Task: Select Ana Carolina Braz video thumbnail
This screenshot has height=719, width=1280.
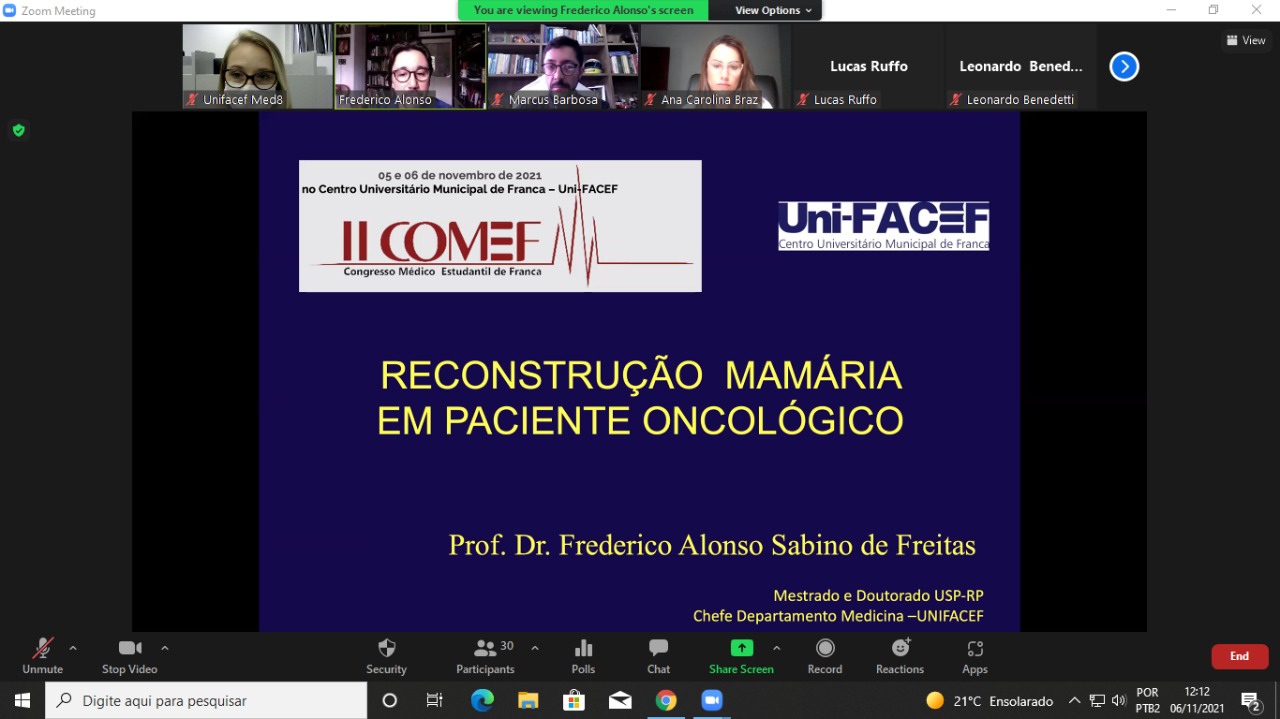Action: tap(716, 66)
